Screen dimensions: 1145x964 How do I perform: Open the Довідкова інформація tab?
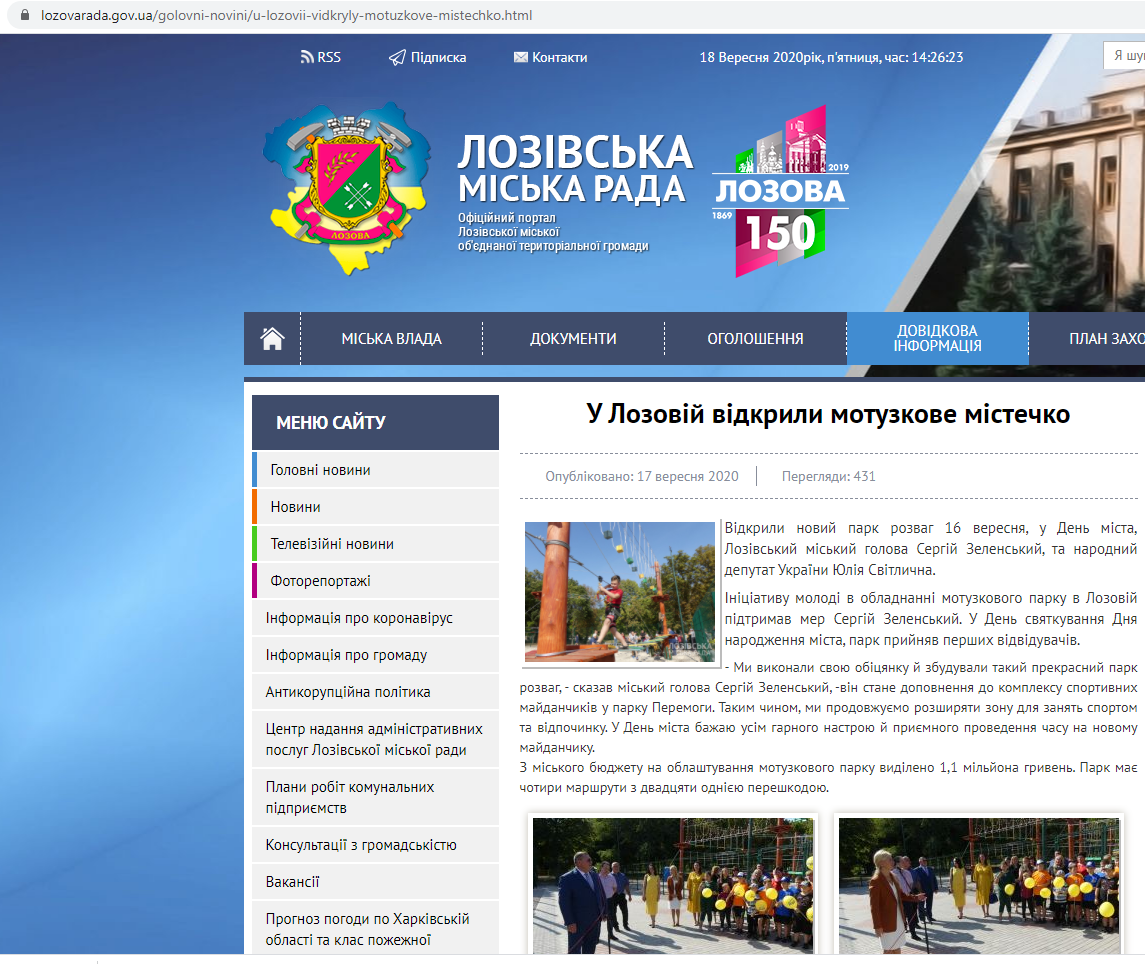point(937,339)
